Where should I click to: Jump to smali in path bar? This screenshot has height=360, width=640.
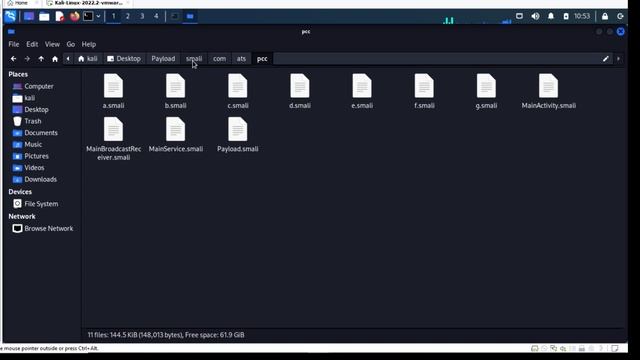[x=194, y=59]
